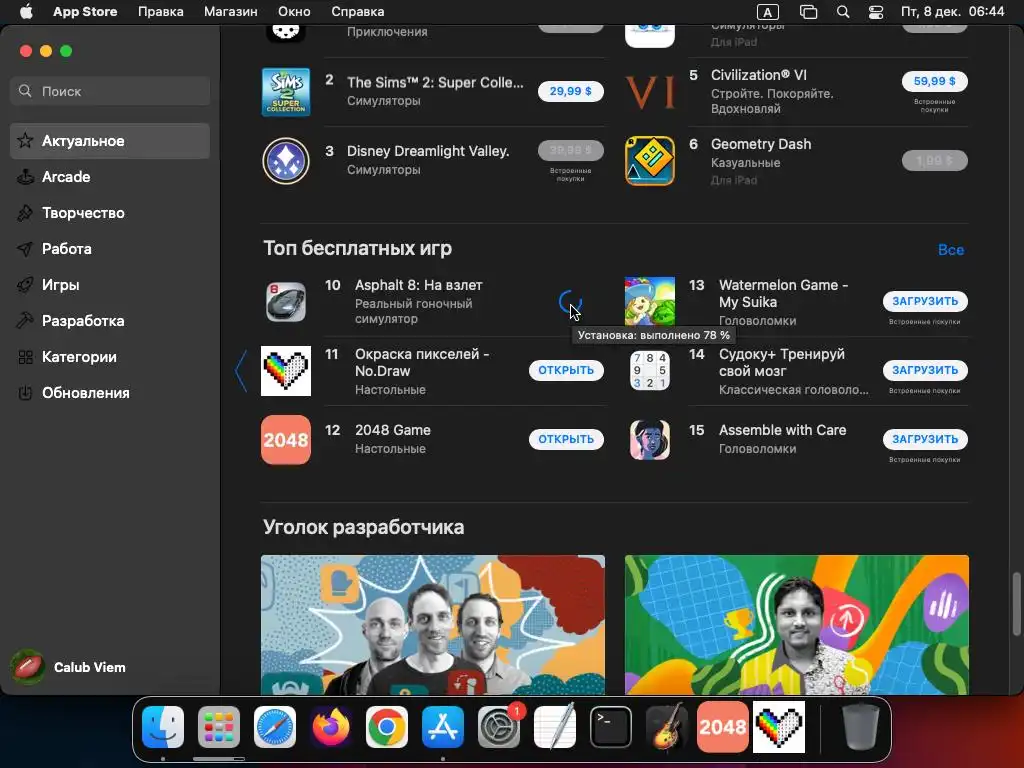The width and height of the screenshot is (1024, 768).
Task: Open the App Store menu
Action: pyautogui.click(x=85, y=12)
